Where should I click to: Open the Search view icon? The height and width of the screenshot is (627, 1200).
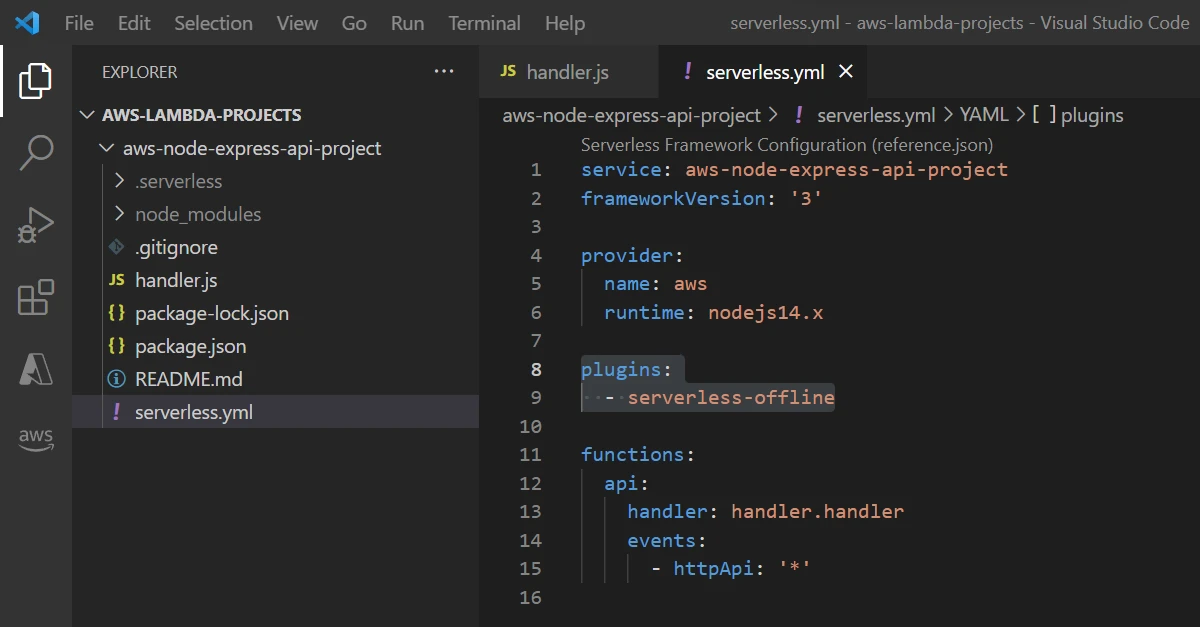coord(35,153)
